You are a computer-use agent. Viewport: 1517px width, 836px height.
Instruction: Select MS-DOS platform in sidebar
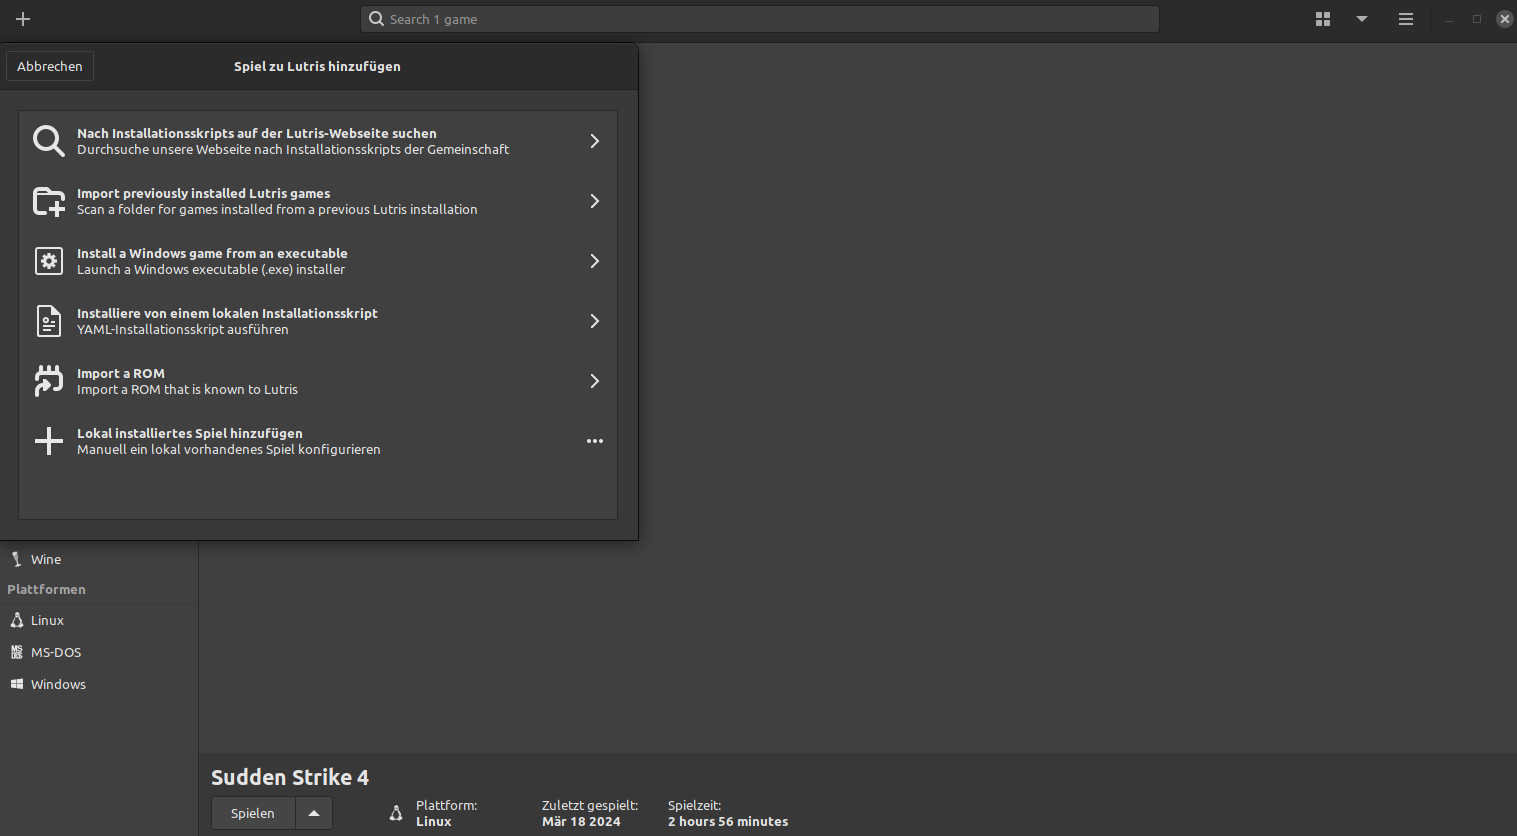click(x=99, y=652)
